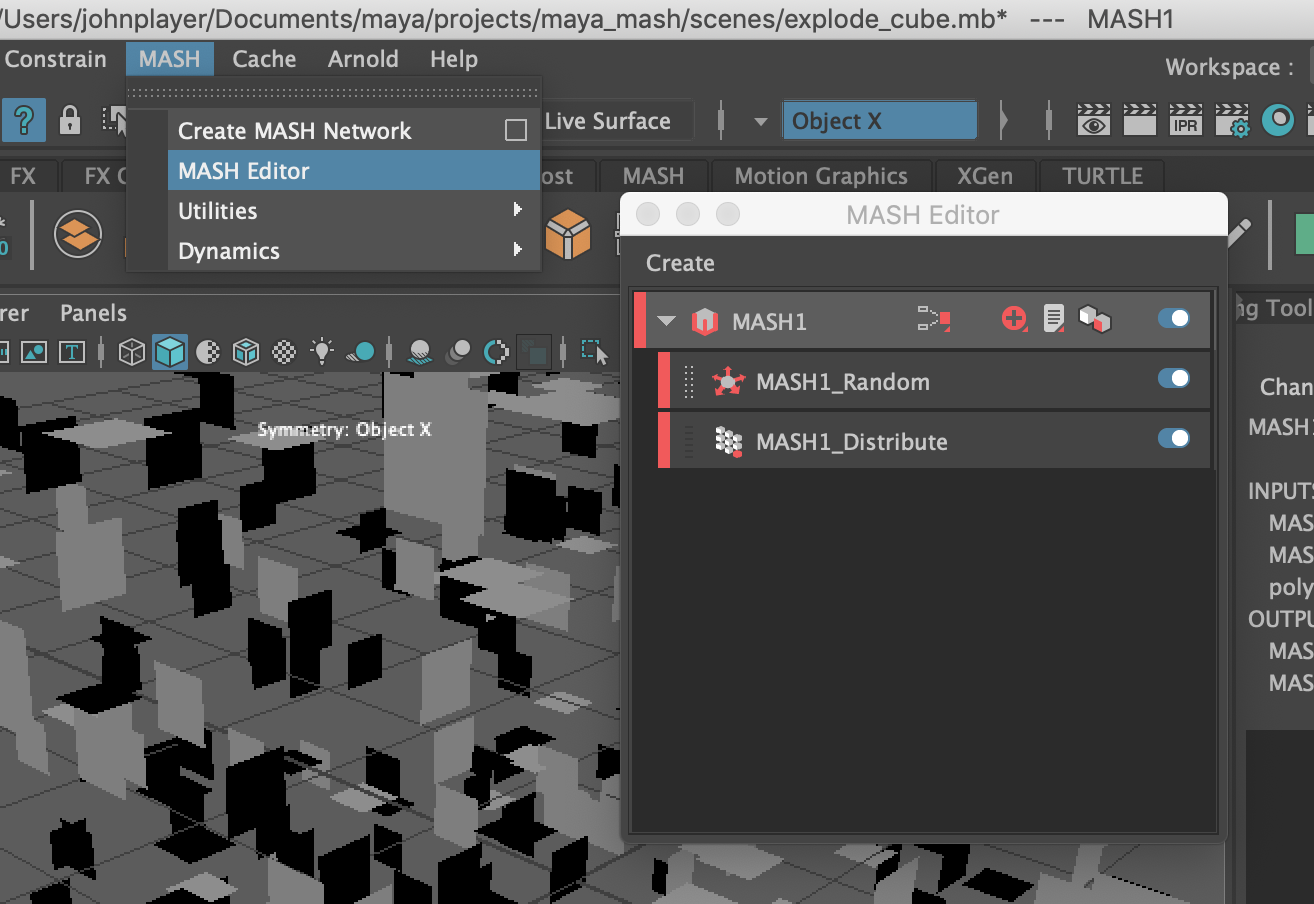Click the Render View eye icon
1314x904 pixels.
tap(1093, 120)
